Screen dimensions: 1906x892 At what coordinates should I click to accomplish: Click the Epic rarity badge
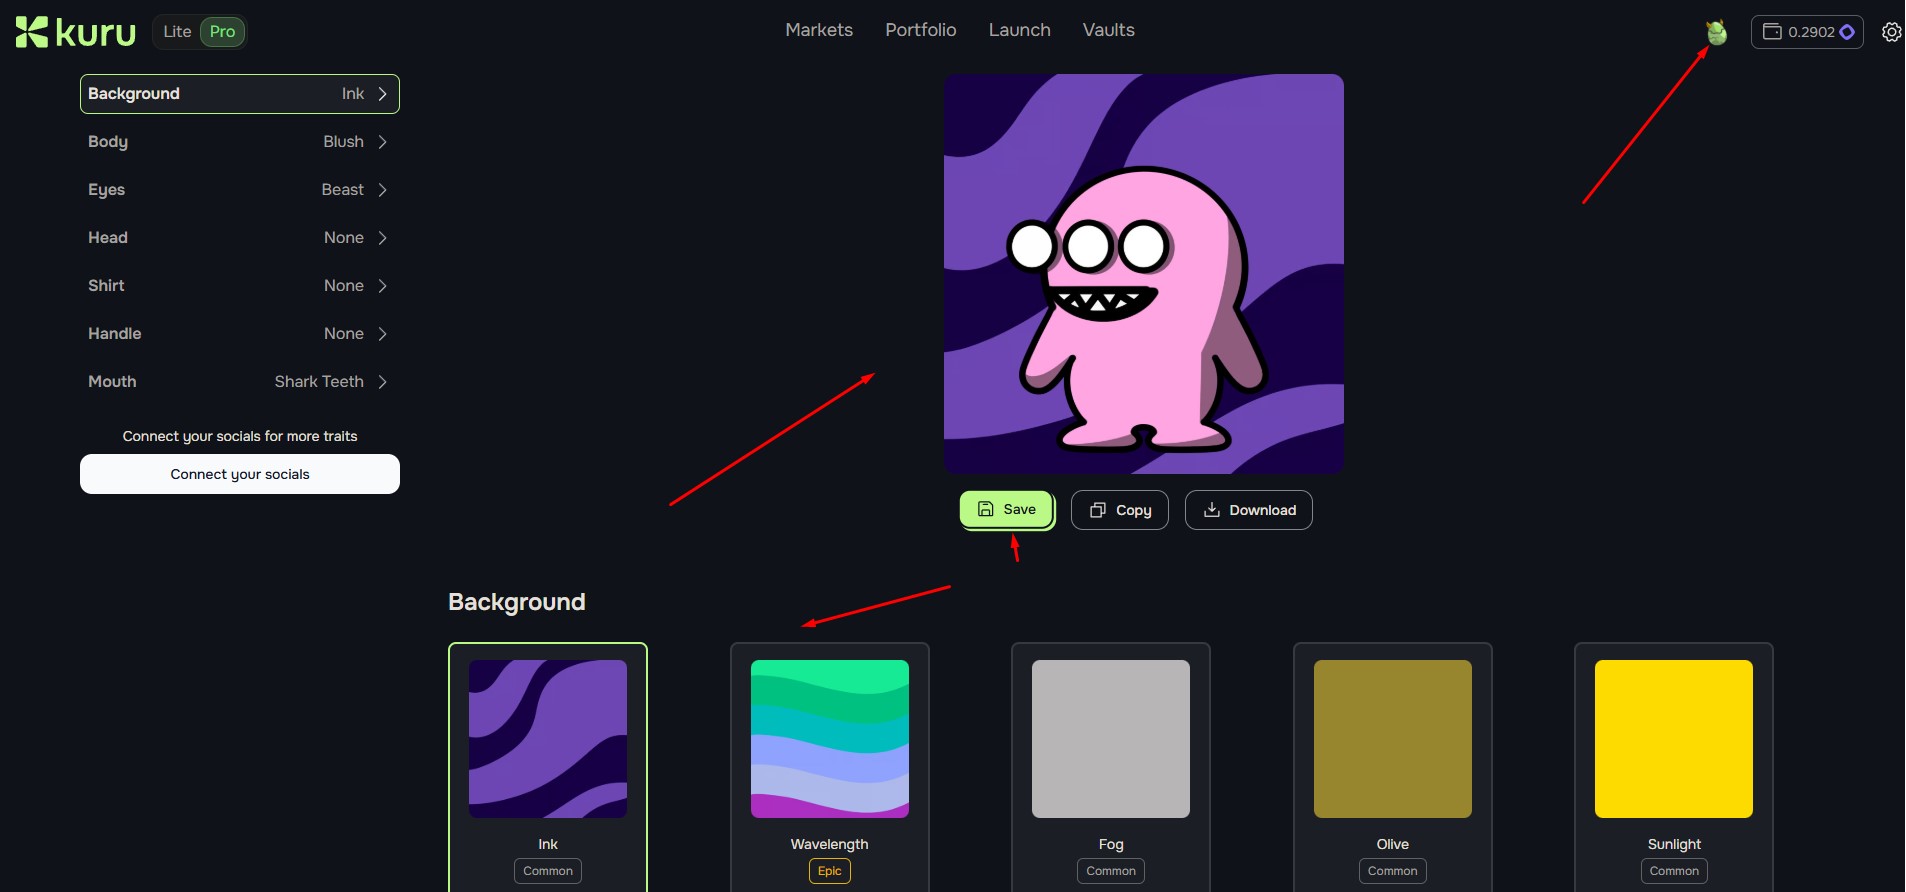829,871
